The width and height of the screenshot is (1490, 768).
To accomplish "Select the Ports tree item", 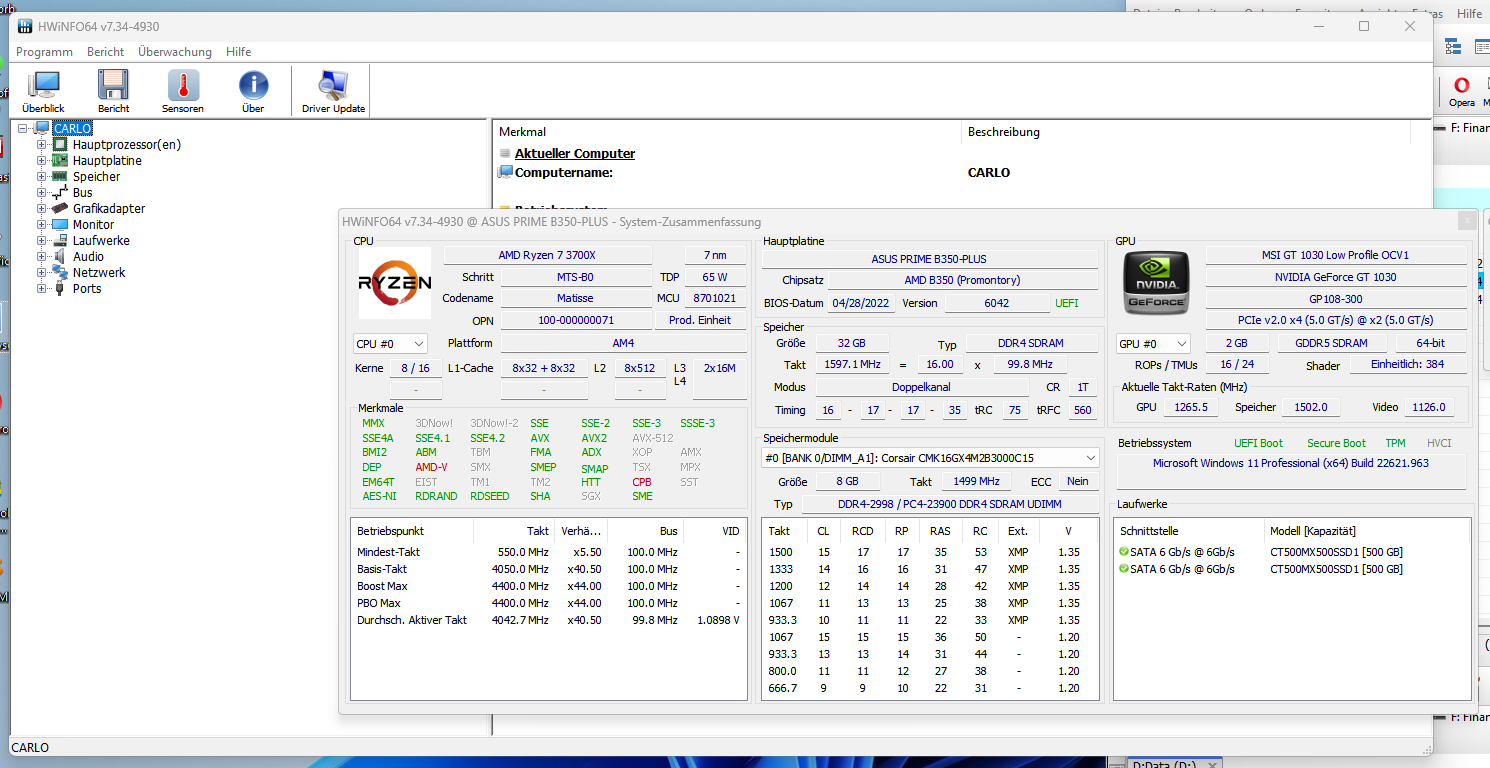I will tap(87, 289).
